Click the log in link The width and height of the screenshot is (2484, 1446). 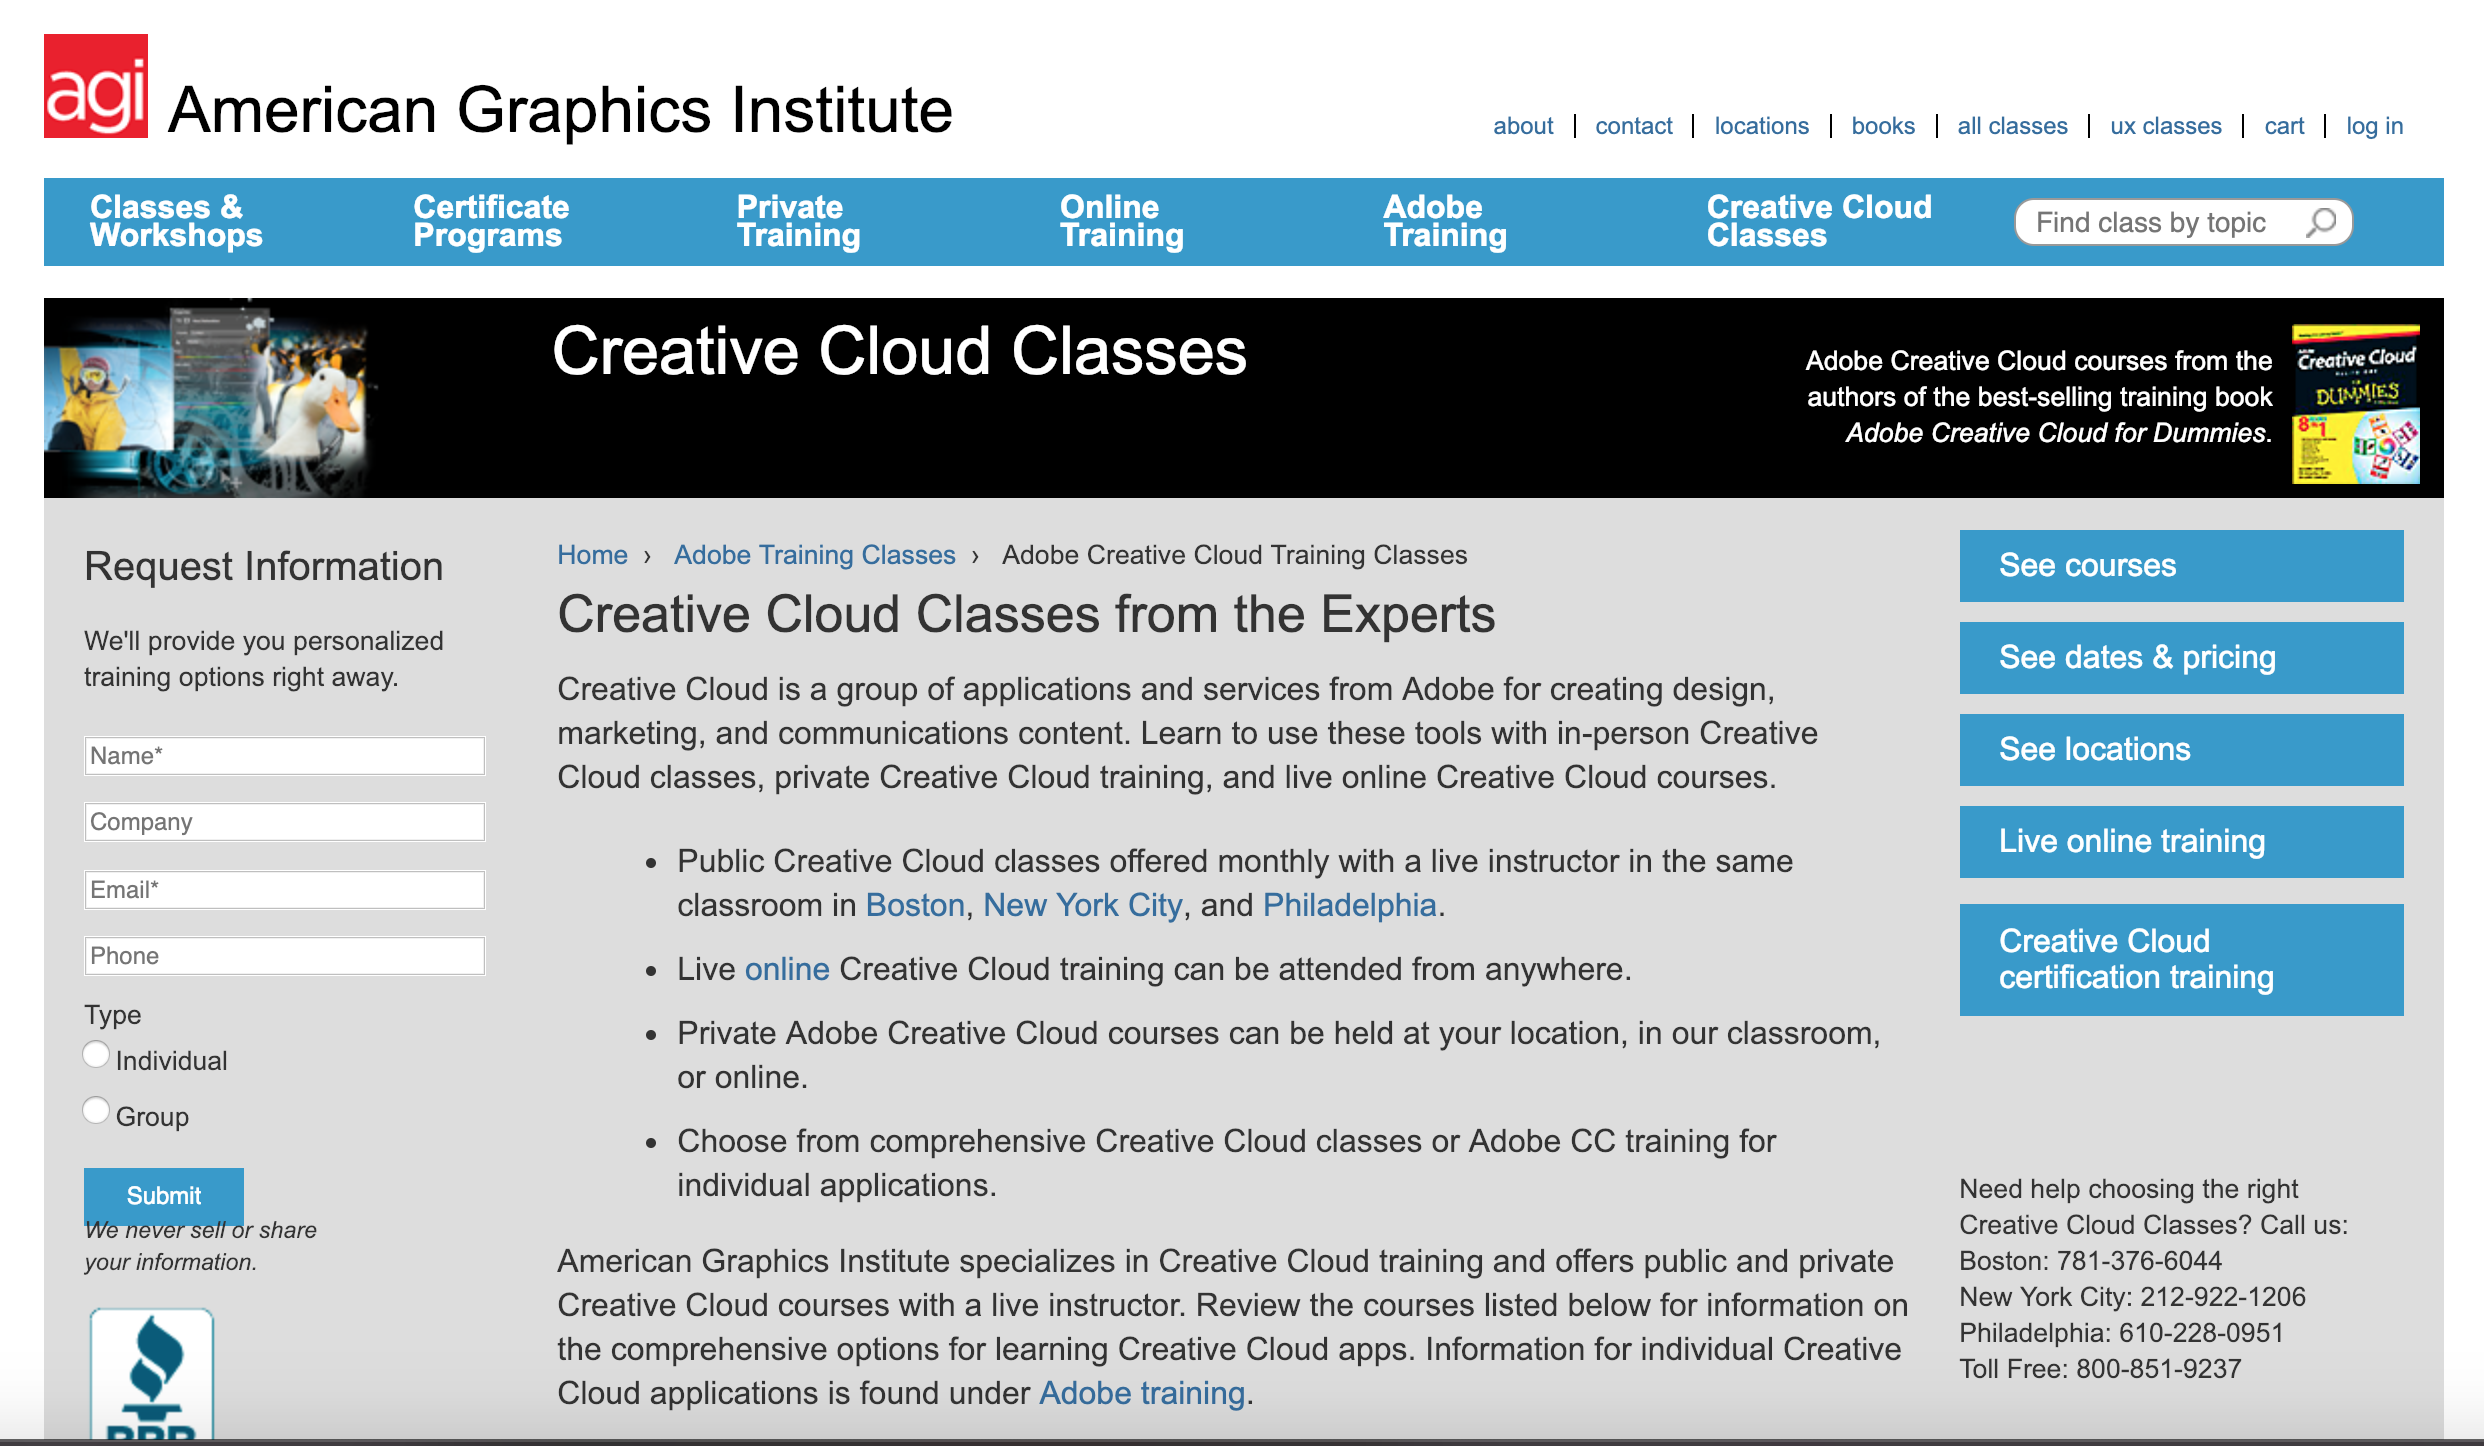pyautogui.click(x=2374, y=126)
